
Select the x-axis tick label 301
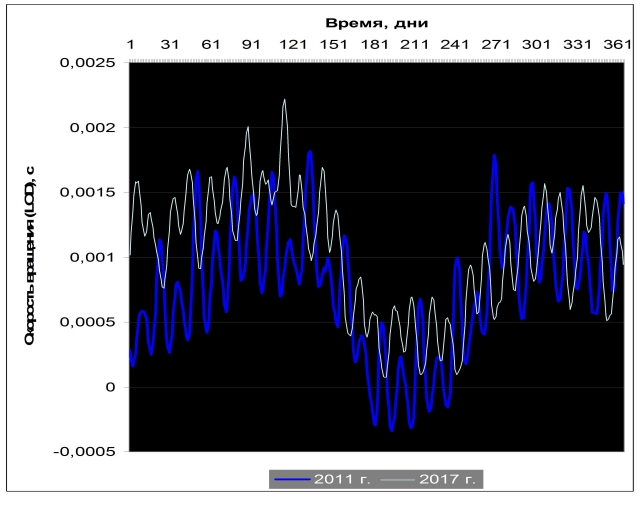[x=536, y=45]
